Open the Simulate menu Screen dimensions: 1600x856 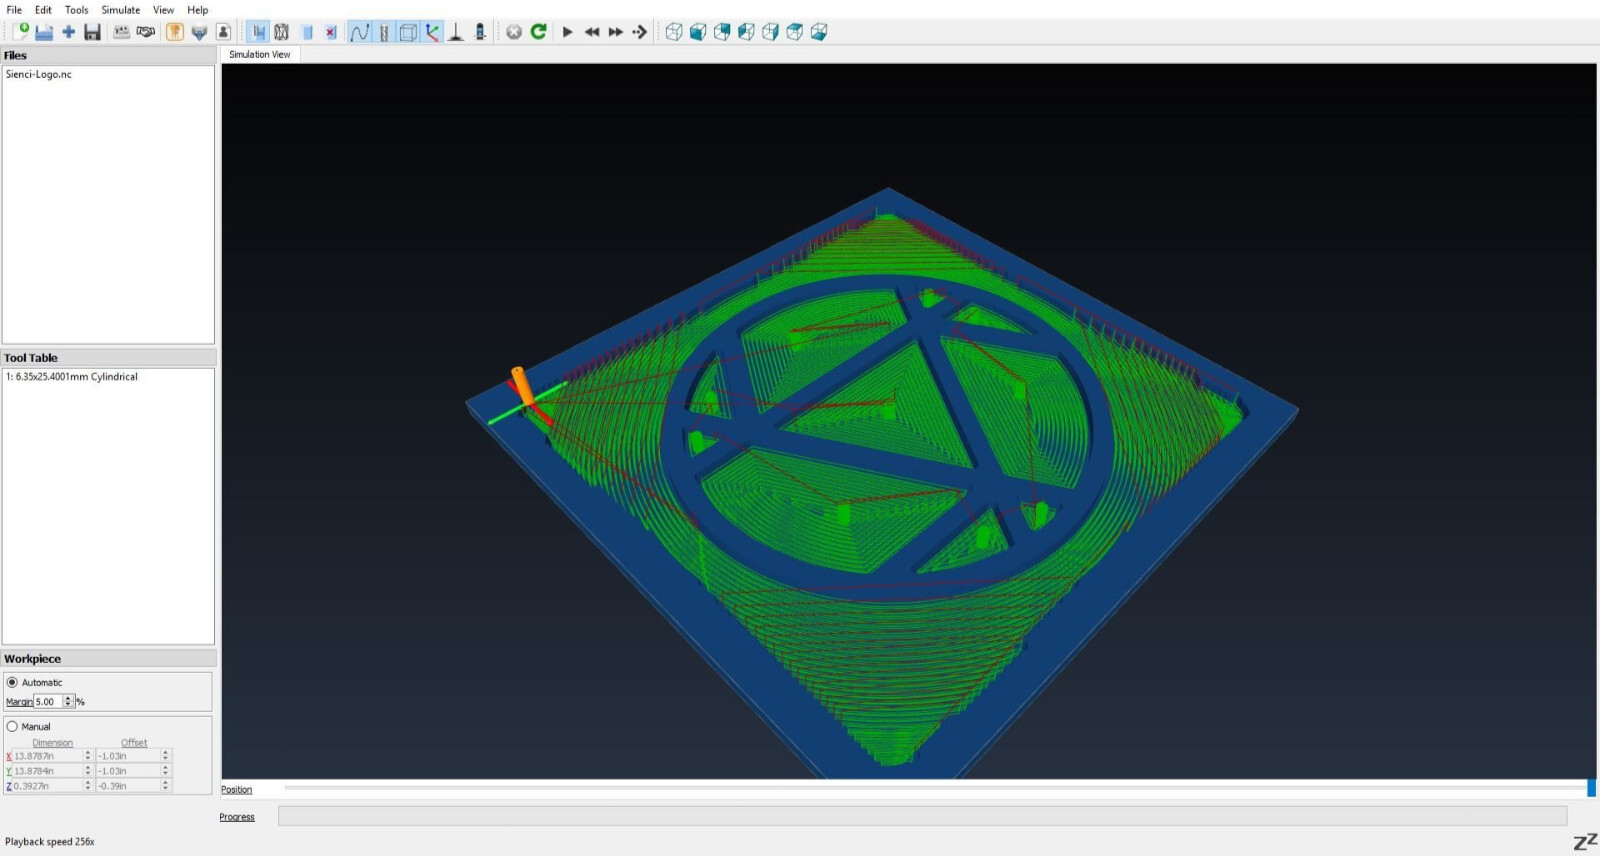tap(121, 10)
